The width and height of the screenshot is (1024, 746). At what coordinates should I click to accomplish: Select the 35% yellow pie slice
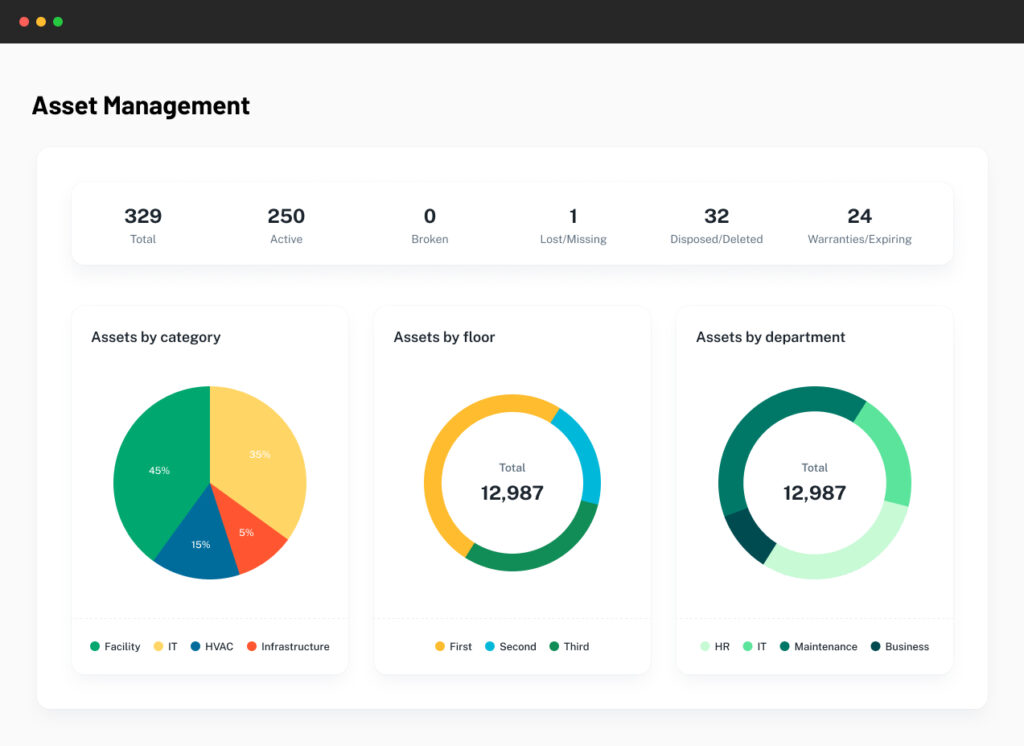point(262,455)
